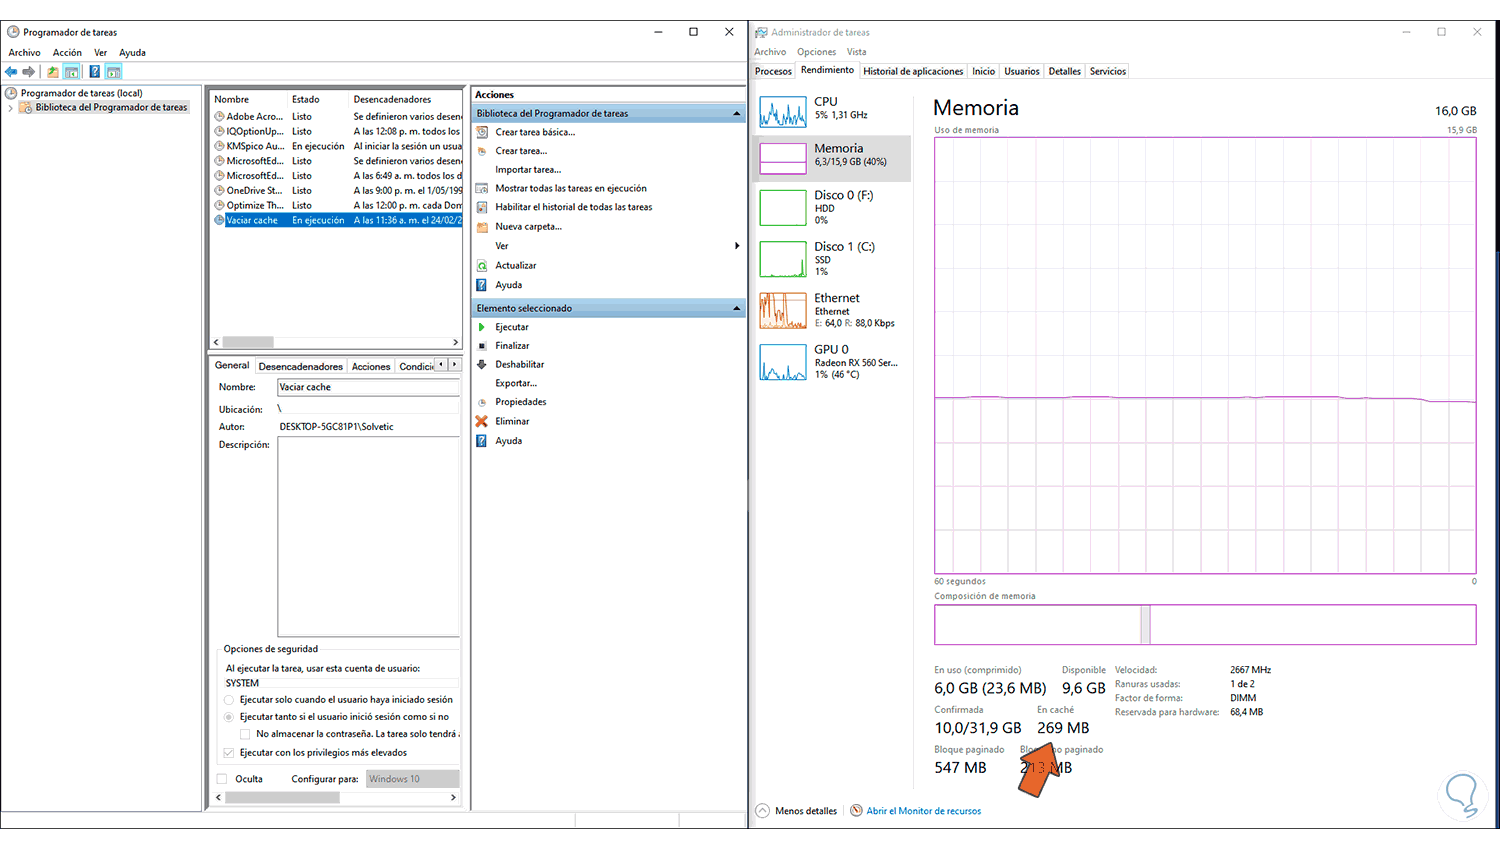Select the Ethernet graph thumbnail
The height and width of the screenshot is (850, 1500).
(783, 311)
